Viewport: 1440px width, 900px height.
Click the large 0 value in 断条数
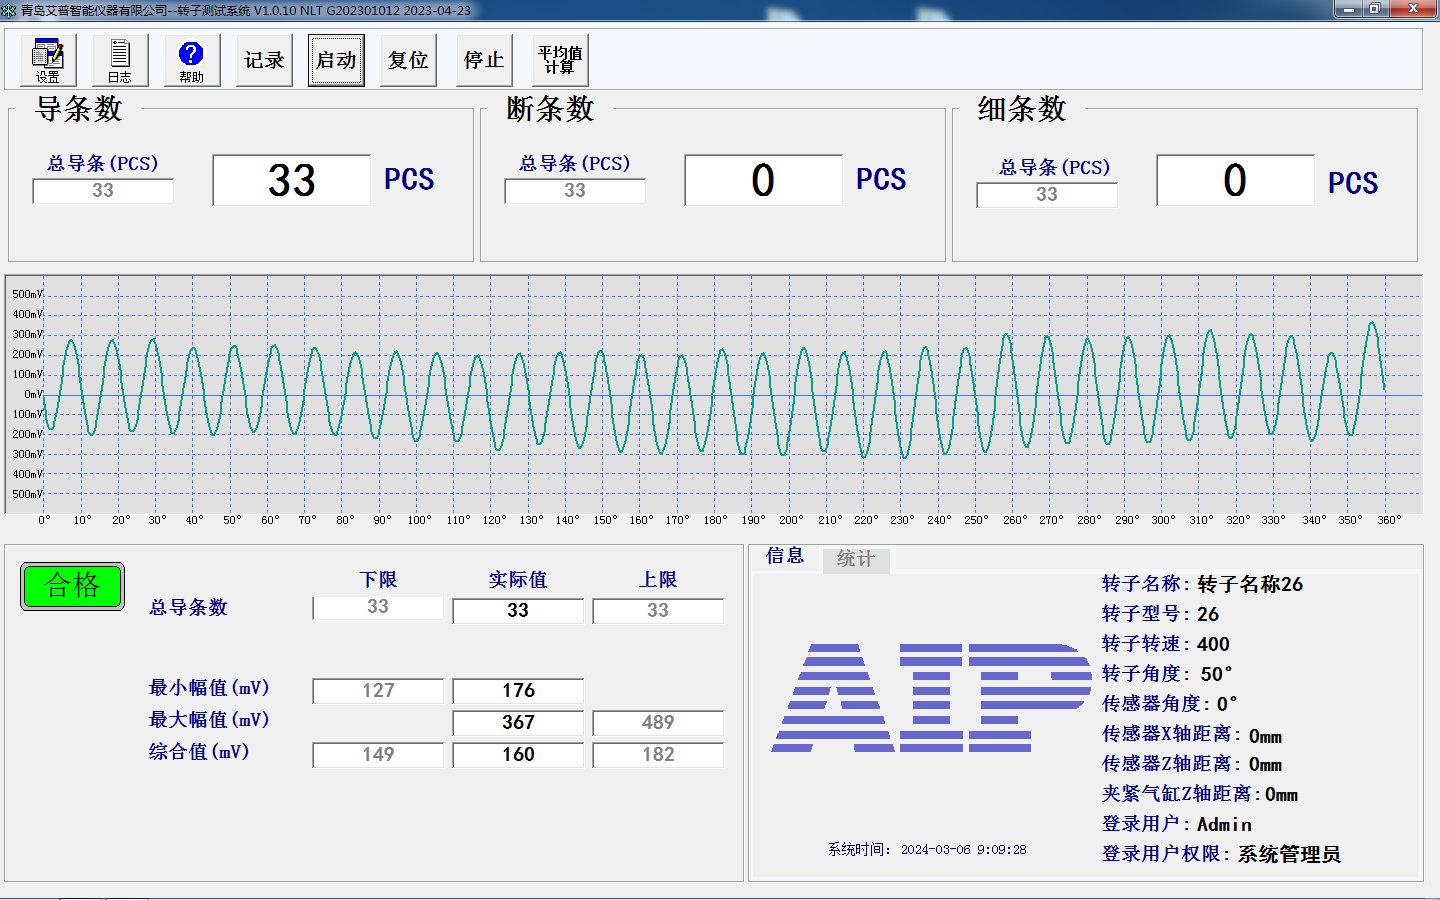[x=763, y=181]
